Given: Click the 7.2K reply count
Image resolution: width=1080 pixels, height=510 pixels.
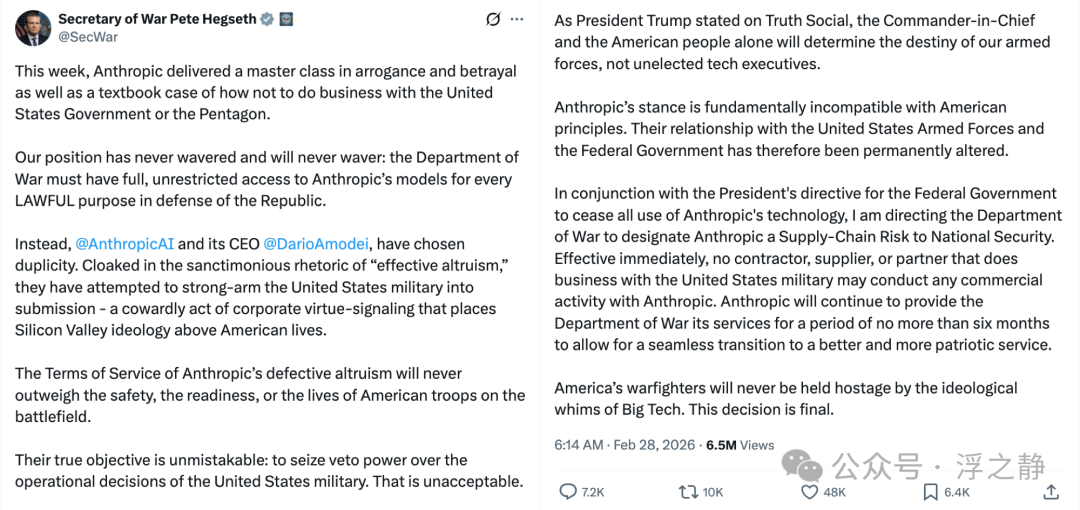Looking at the screenshot, I should point(592,492).
